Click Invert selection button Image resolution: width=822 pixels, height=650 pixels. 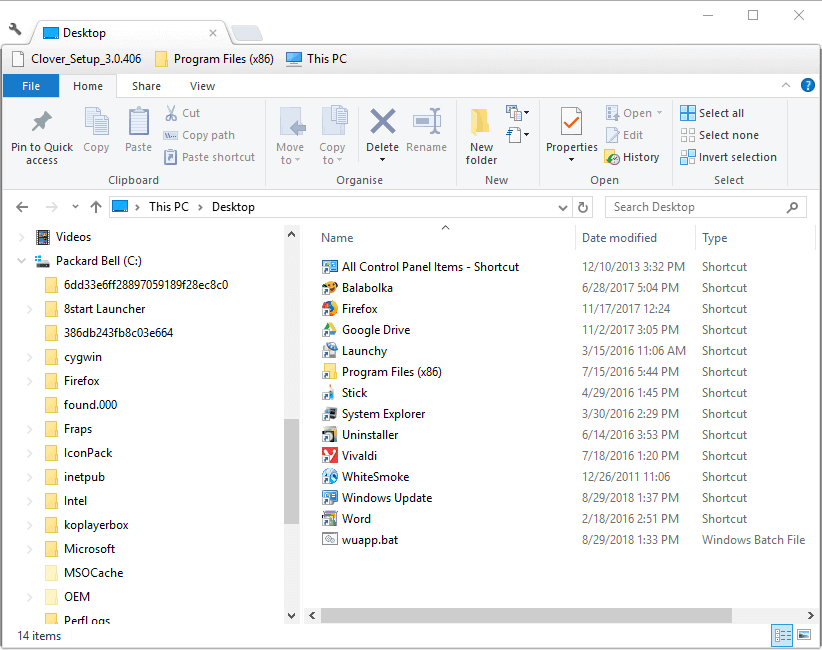[x=728, y=157]
